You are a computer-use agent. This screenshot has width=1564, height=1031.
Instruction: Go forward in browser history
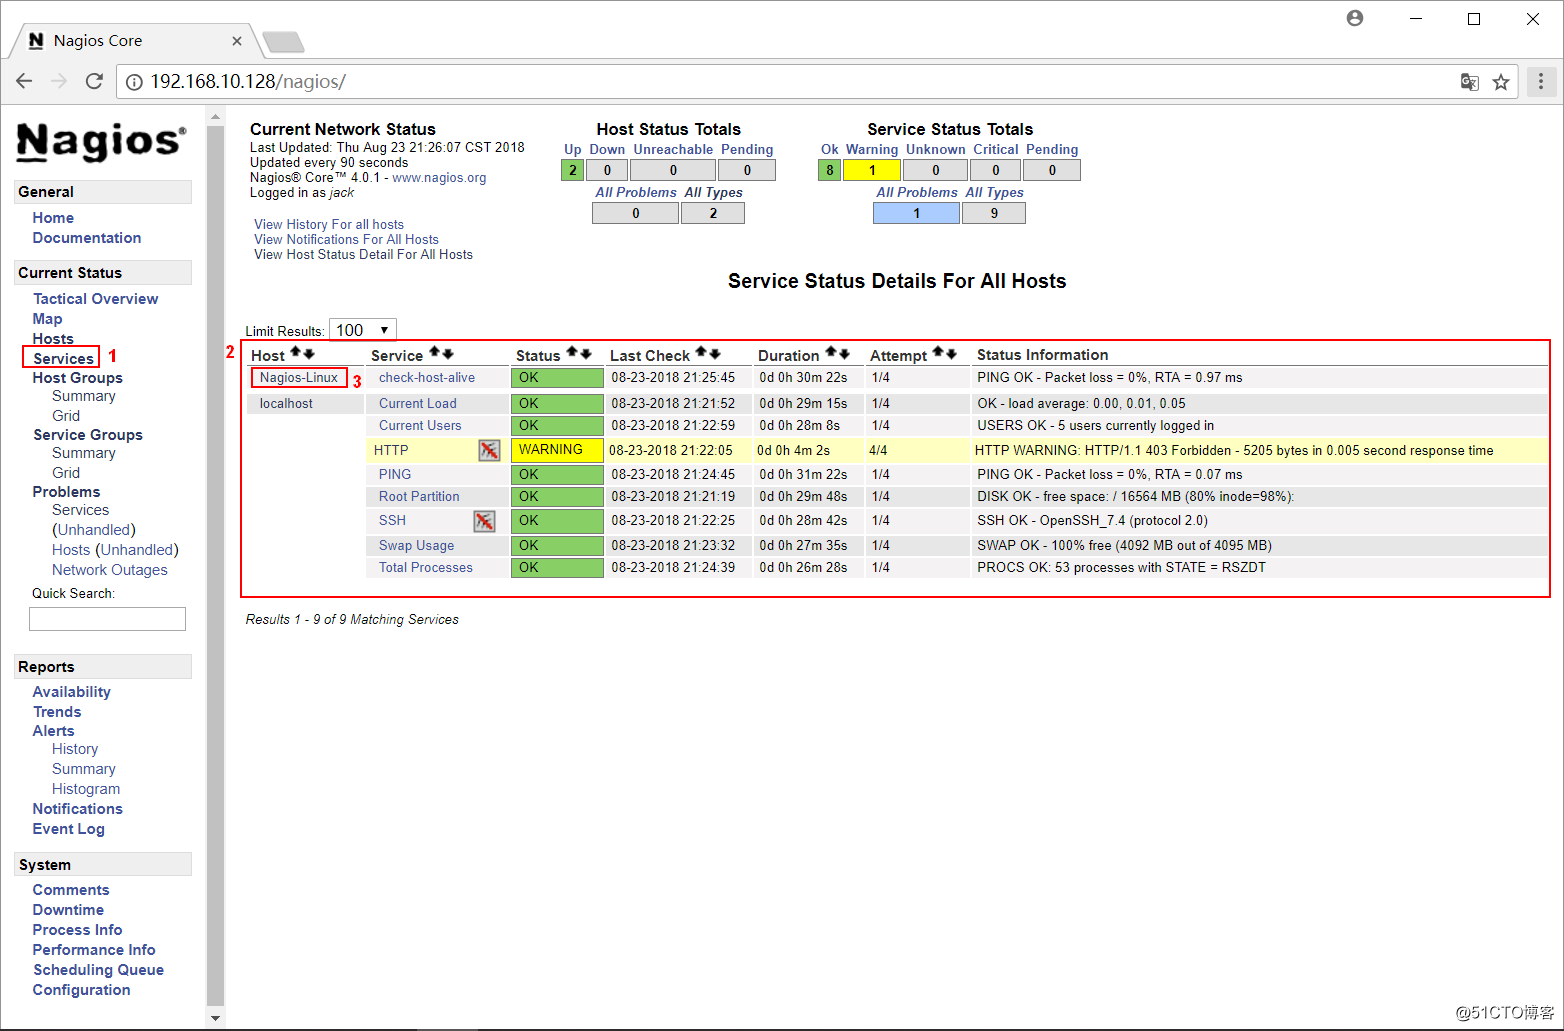tap(59, 81)
